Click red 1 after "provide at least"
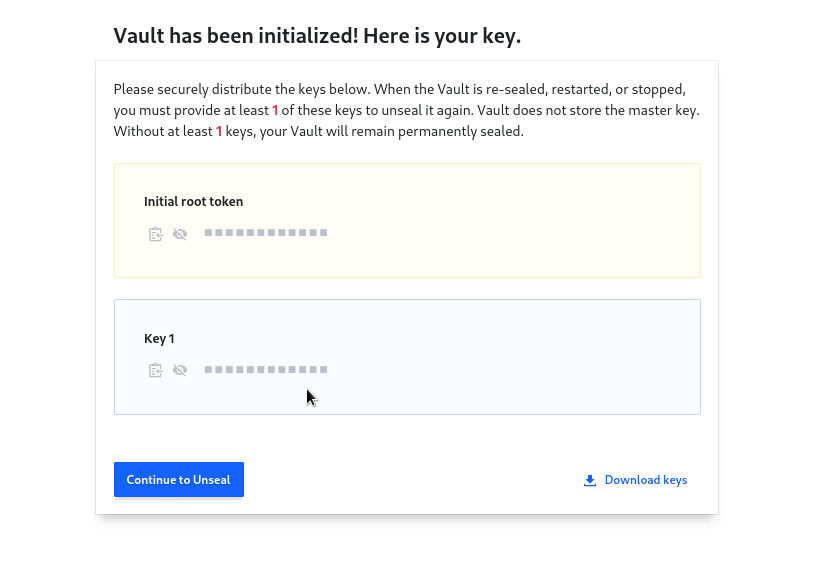The width and height of the screenshot is (817, 561). [275, 110]
